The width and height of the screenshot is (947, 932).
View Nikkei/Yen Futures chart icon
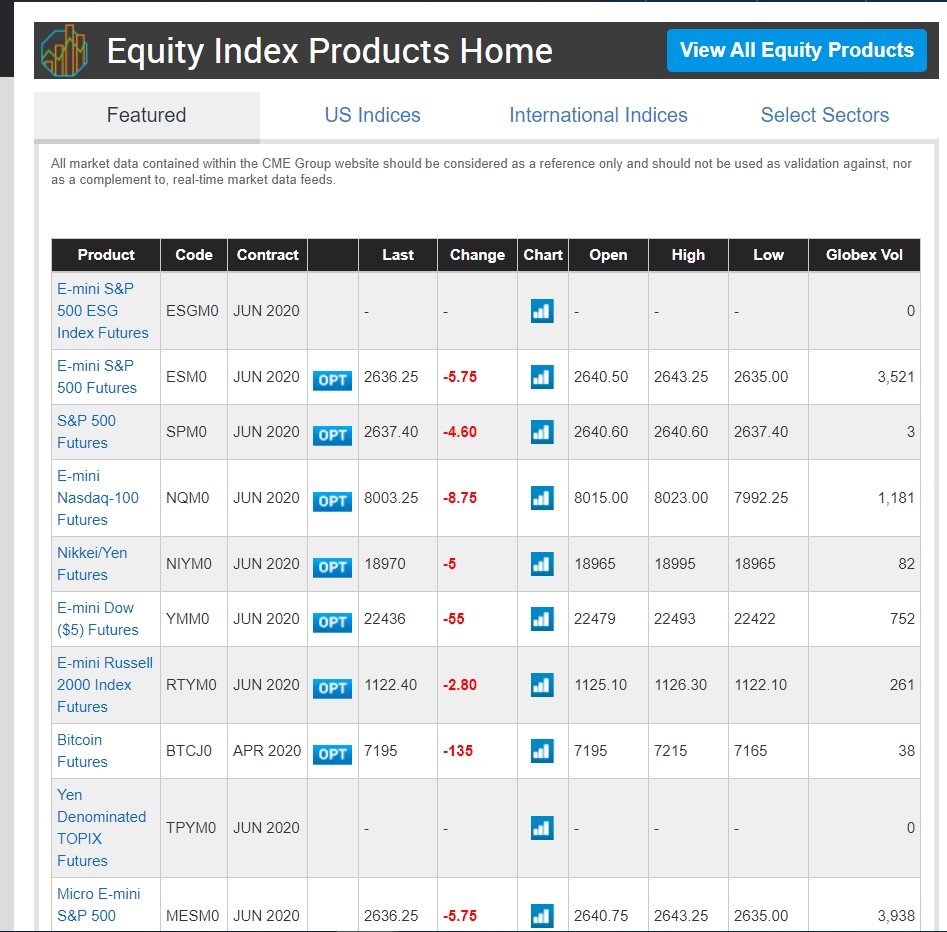click(541, 564)
